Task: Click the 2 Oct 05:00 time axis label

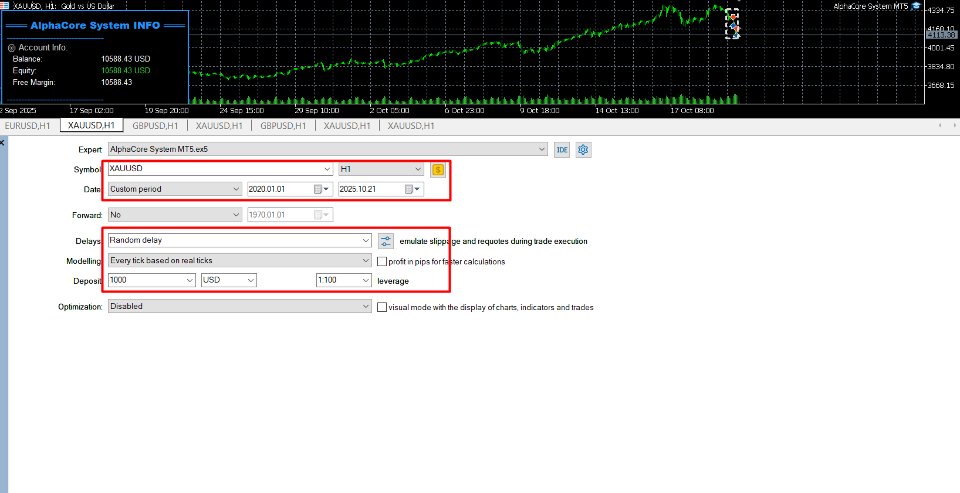Action: point(388,111)
